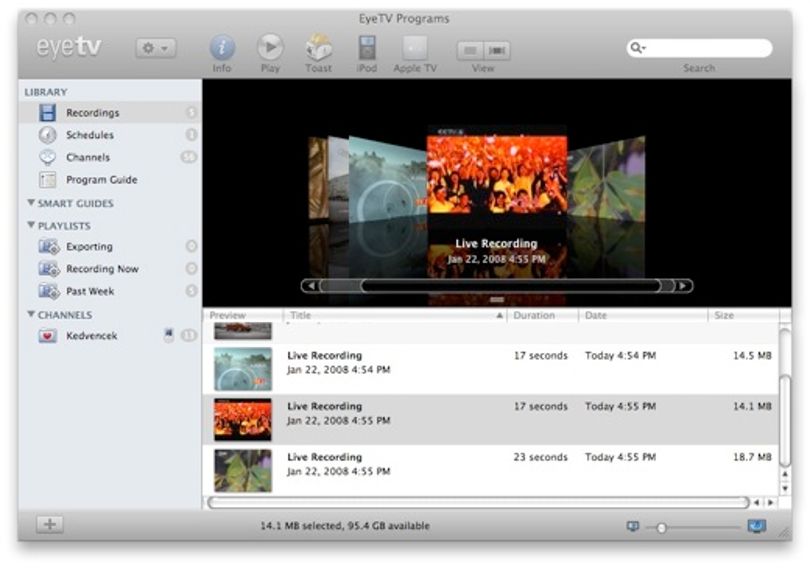Advance cover flow with right arrow

coord(683,286)
